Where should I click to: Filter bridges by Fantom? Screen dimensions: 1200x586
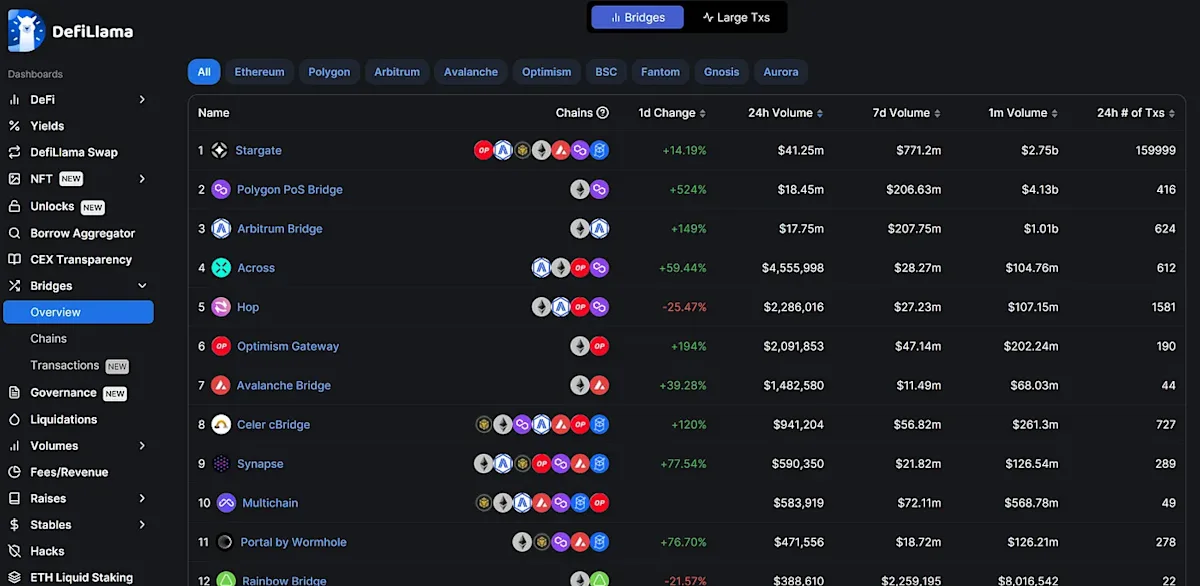pos(661,72)
